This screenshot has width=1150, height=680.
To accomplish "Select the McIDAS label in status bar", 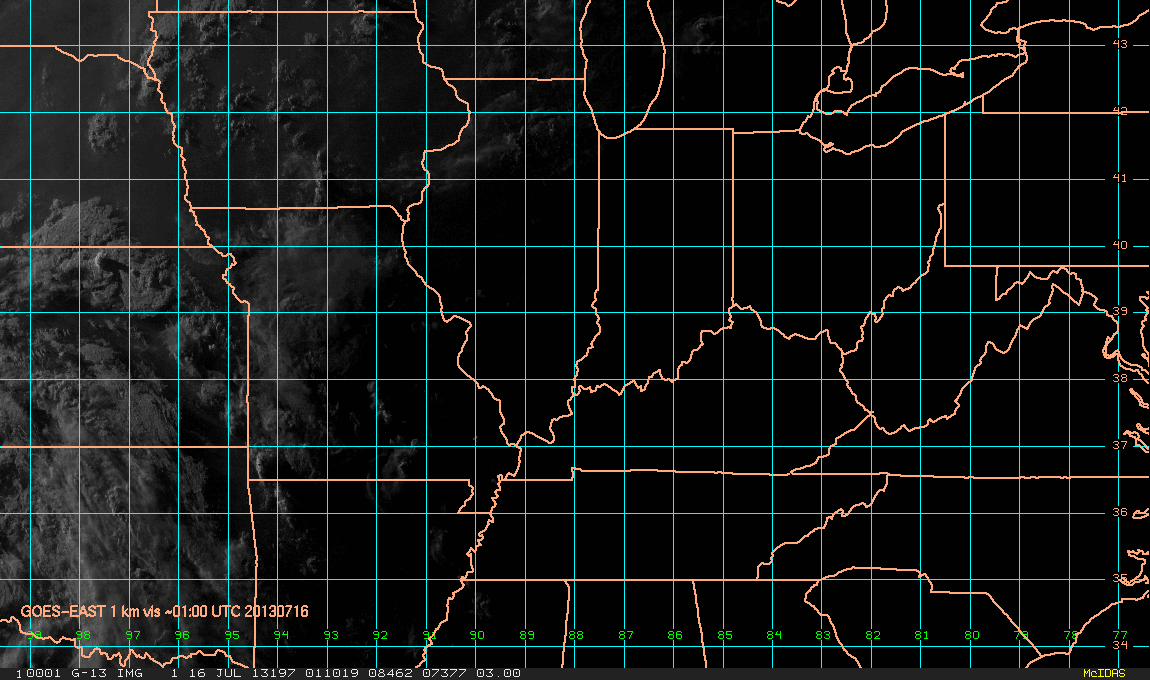I will [x=1104, y=673].
